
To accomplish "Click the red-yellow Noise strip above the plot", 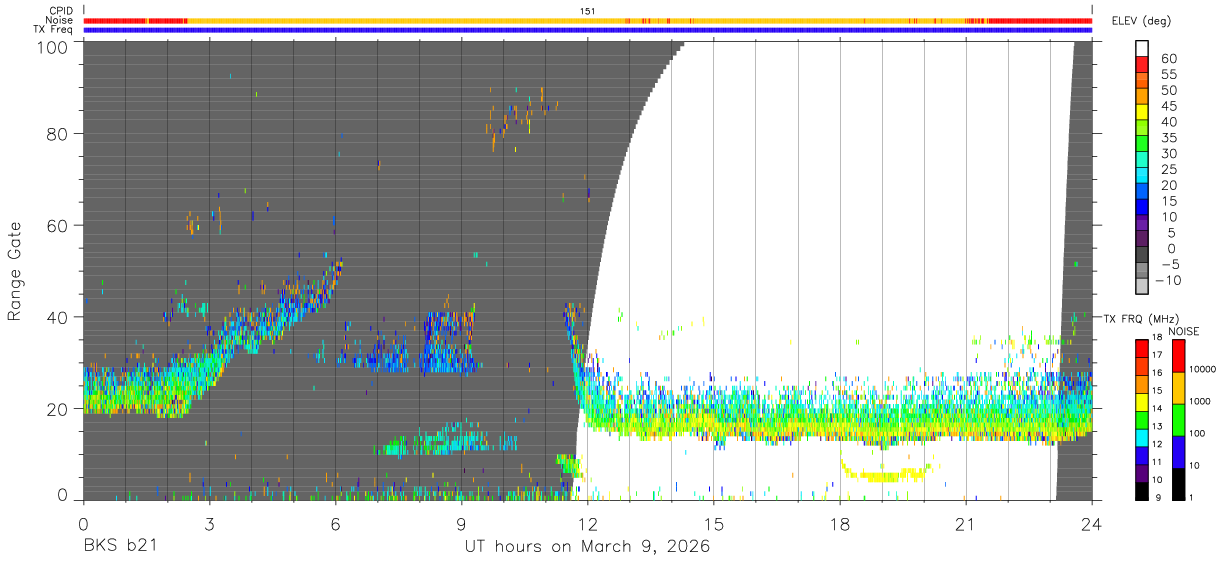I will 588,20.
